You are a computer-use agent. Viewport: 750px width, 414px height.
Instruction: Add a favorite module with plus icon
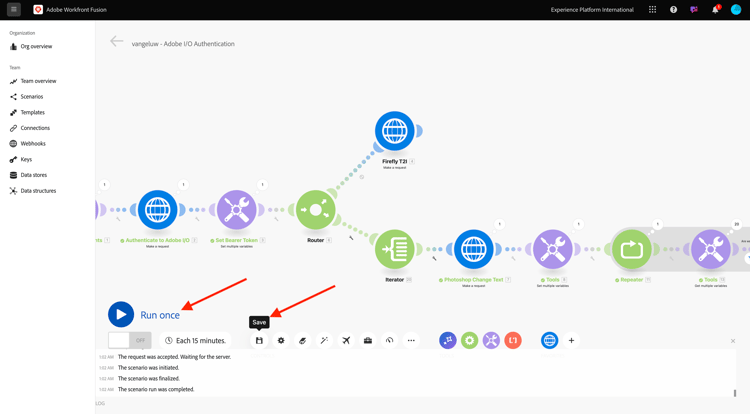(x=571, y=340)
